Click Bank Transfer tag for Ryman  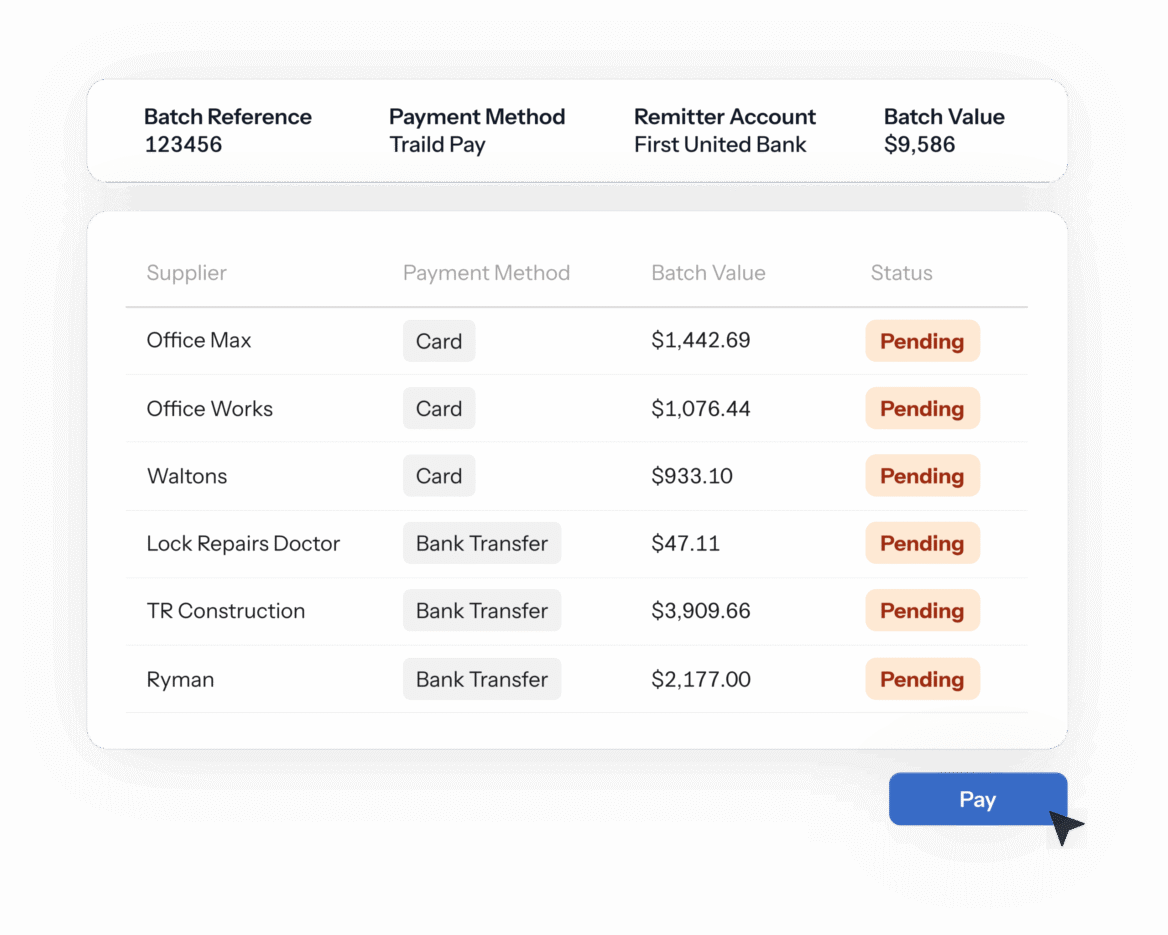click(x=482, y=679)
